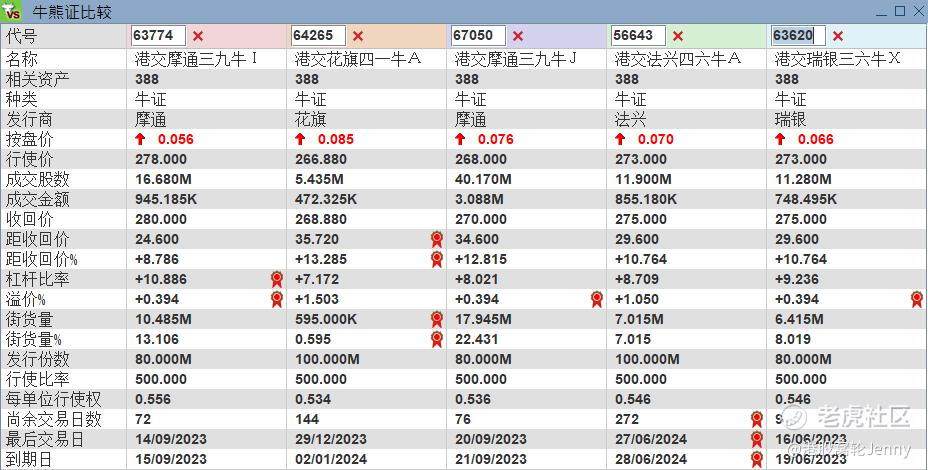Click the badge beside 63620 premium +0.394
Viewport: 928px width, 470px height.
(x=917, y=299)
